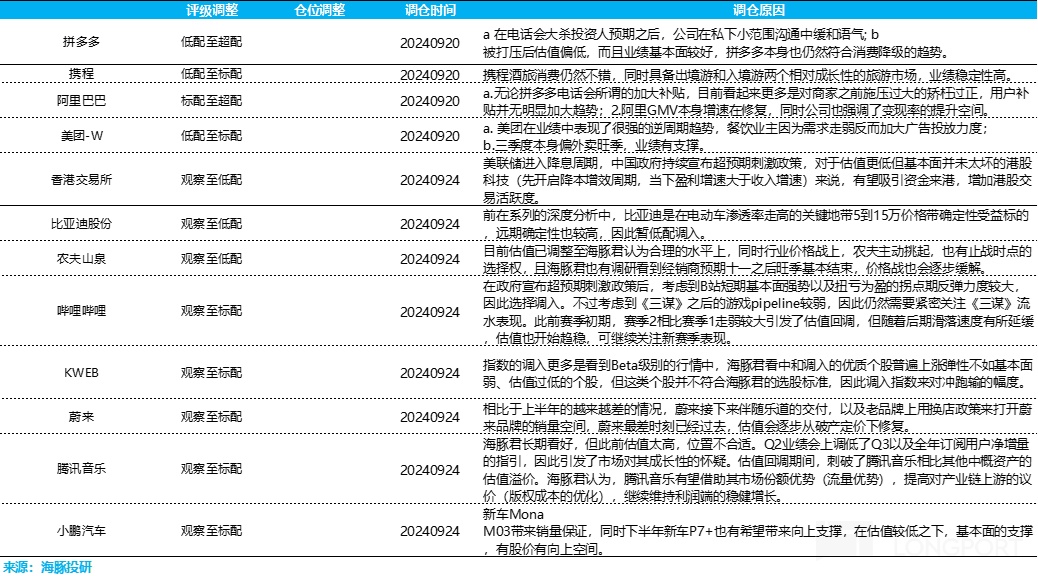Click the 阿里巴巴 adjustment reason text
Viewport: 1038px width, 576px height.
coord(756,101)
